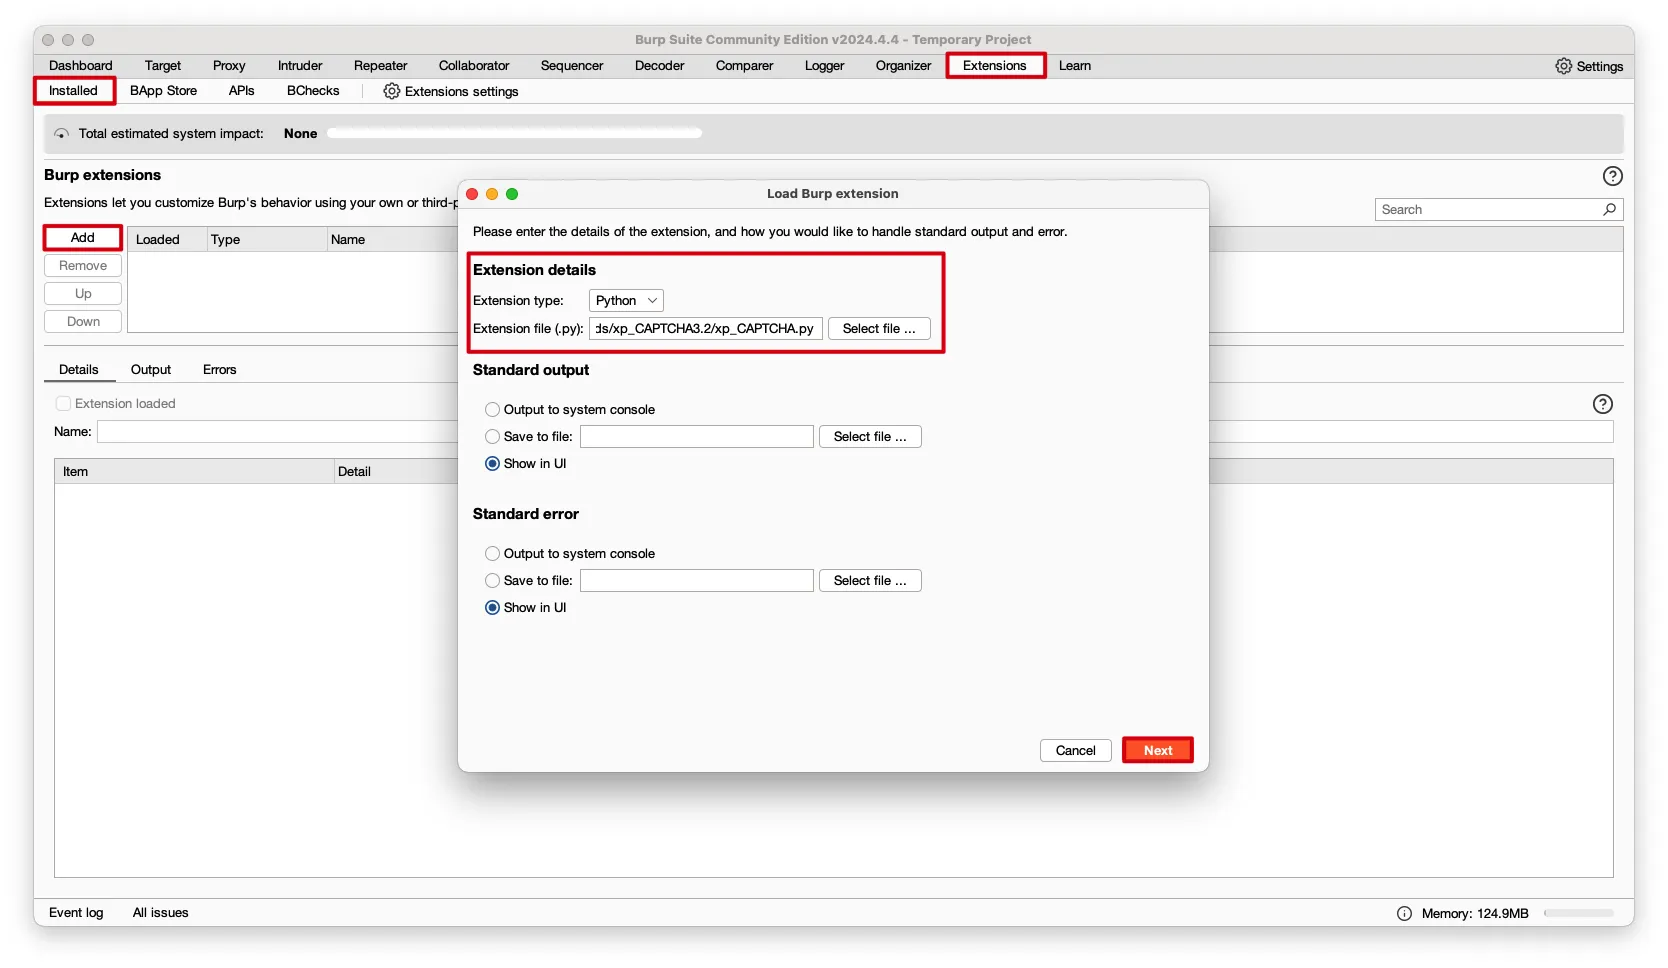Click the Remove button

coord(83,266)
